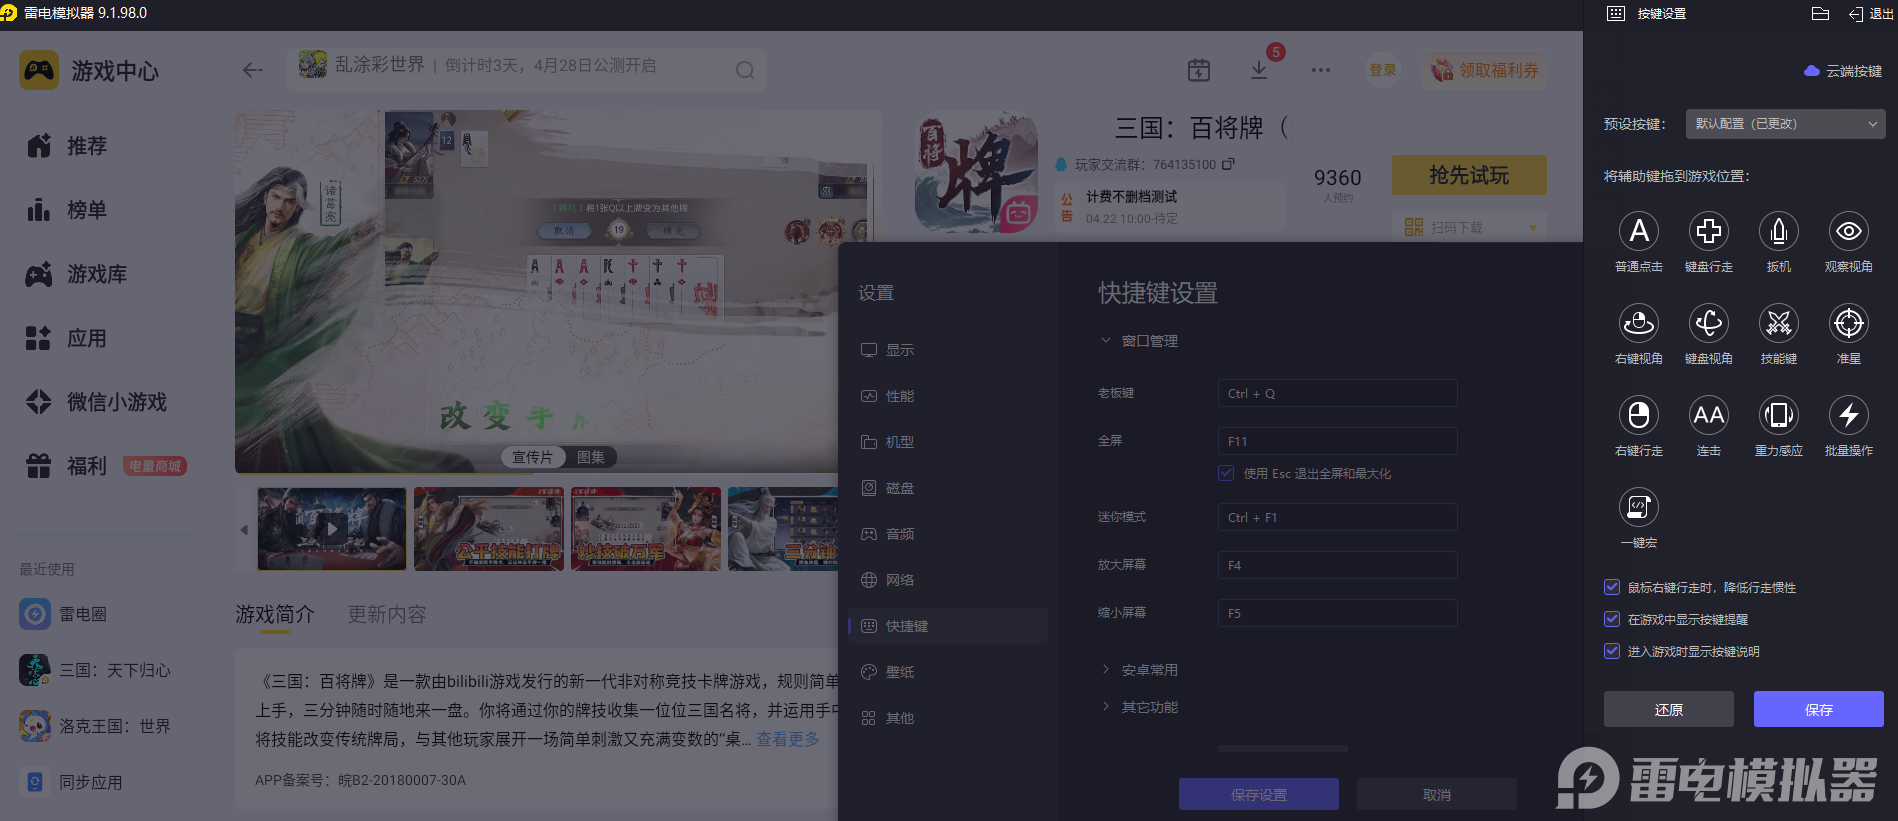Click the 查看更多 link
The image size is (1898, 821).
787,739
